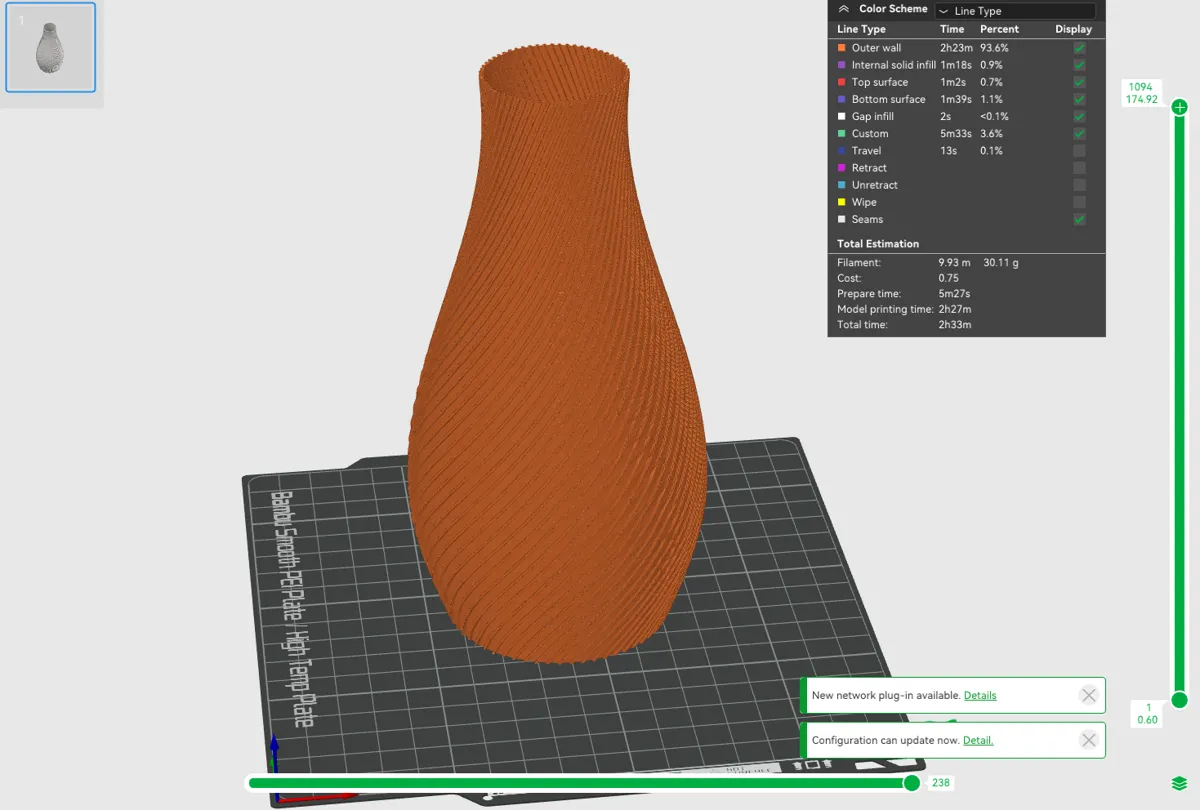This screenshot has width=1200, height=810.
Task: Click the magenta Retract color swatch
Action: [842, 168]
